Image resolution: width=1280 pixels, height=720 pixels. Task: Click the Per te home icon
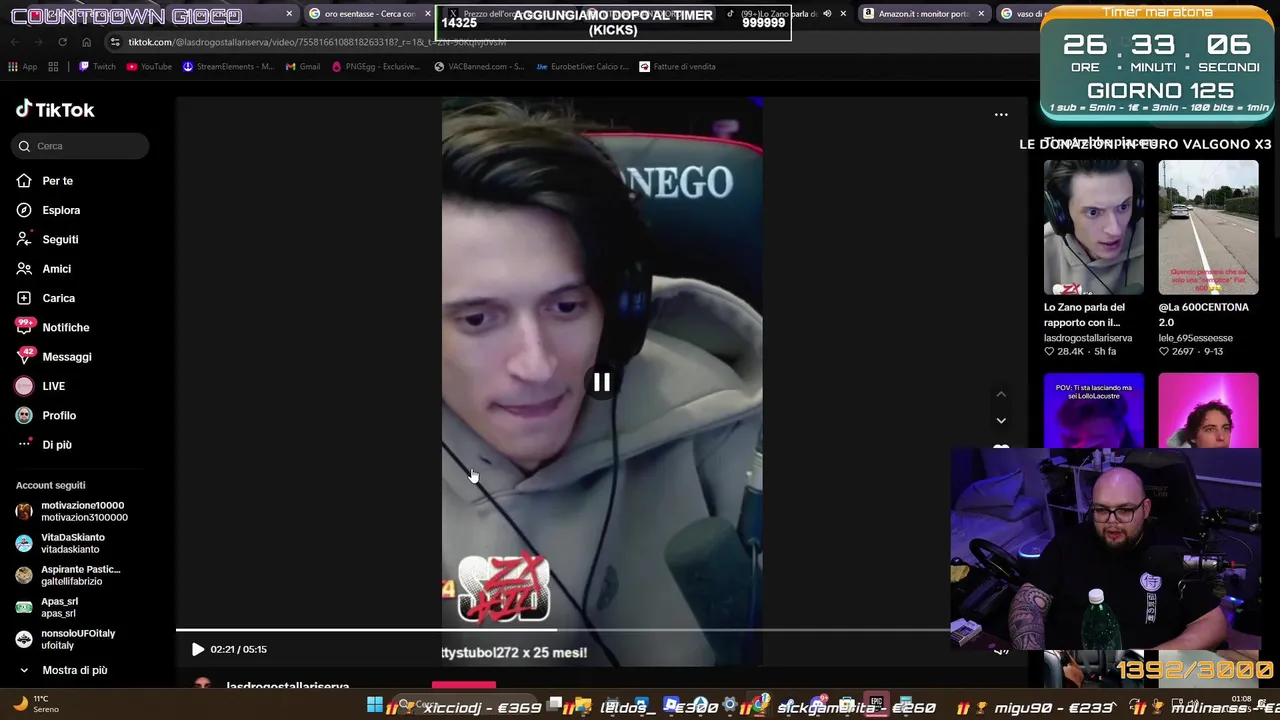click(x=24, y=181)
